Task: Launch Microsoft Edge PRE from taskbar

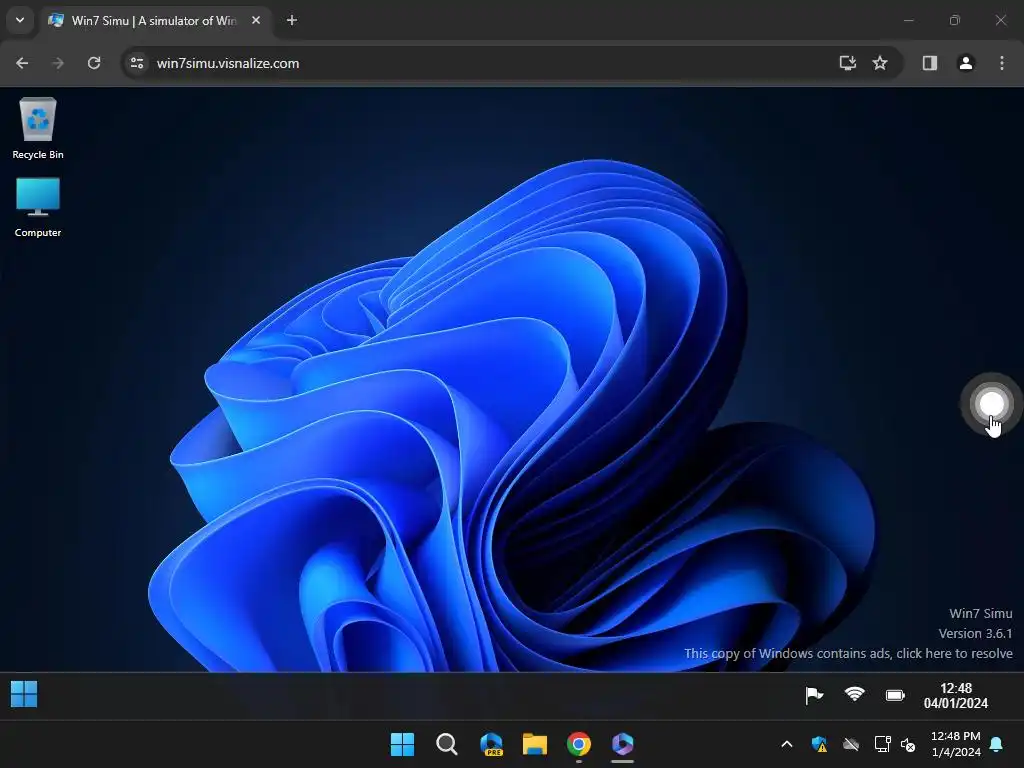Action: click(x=491, y=744)
